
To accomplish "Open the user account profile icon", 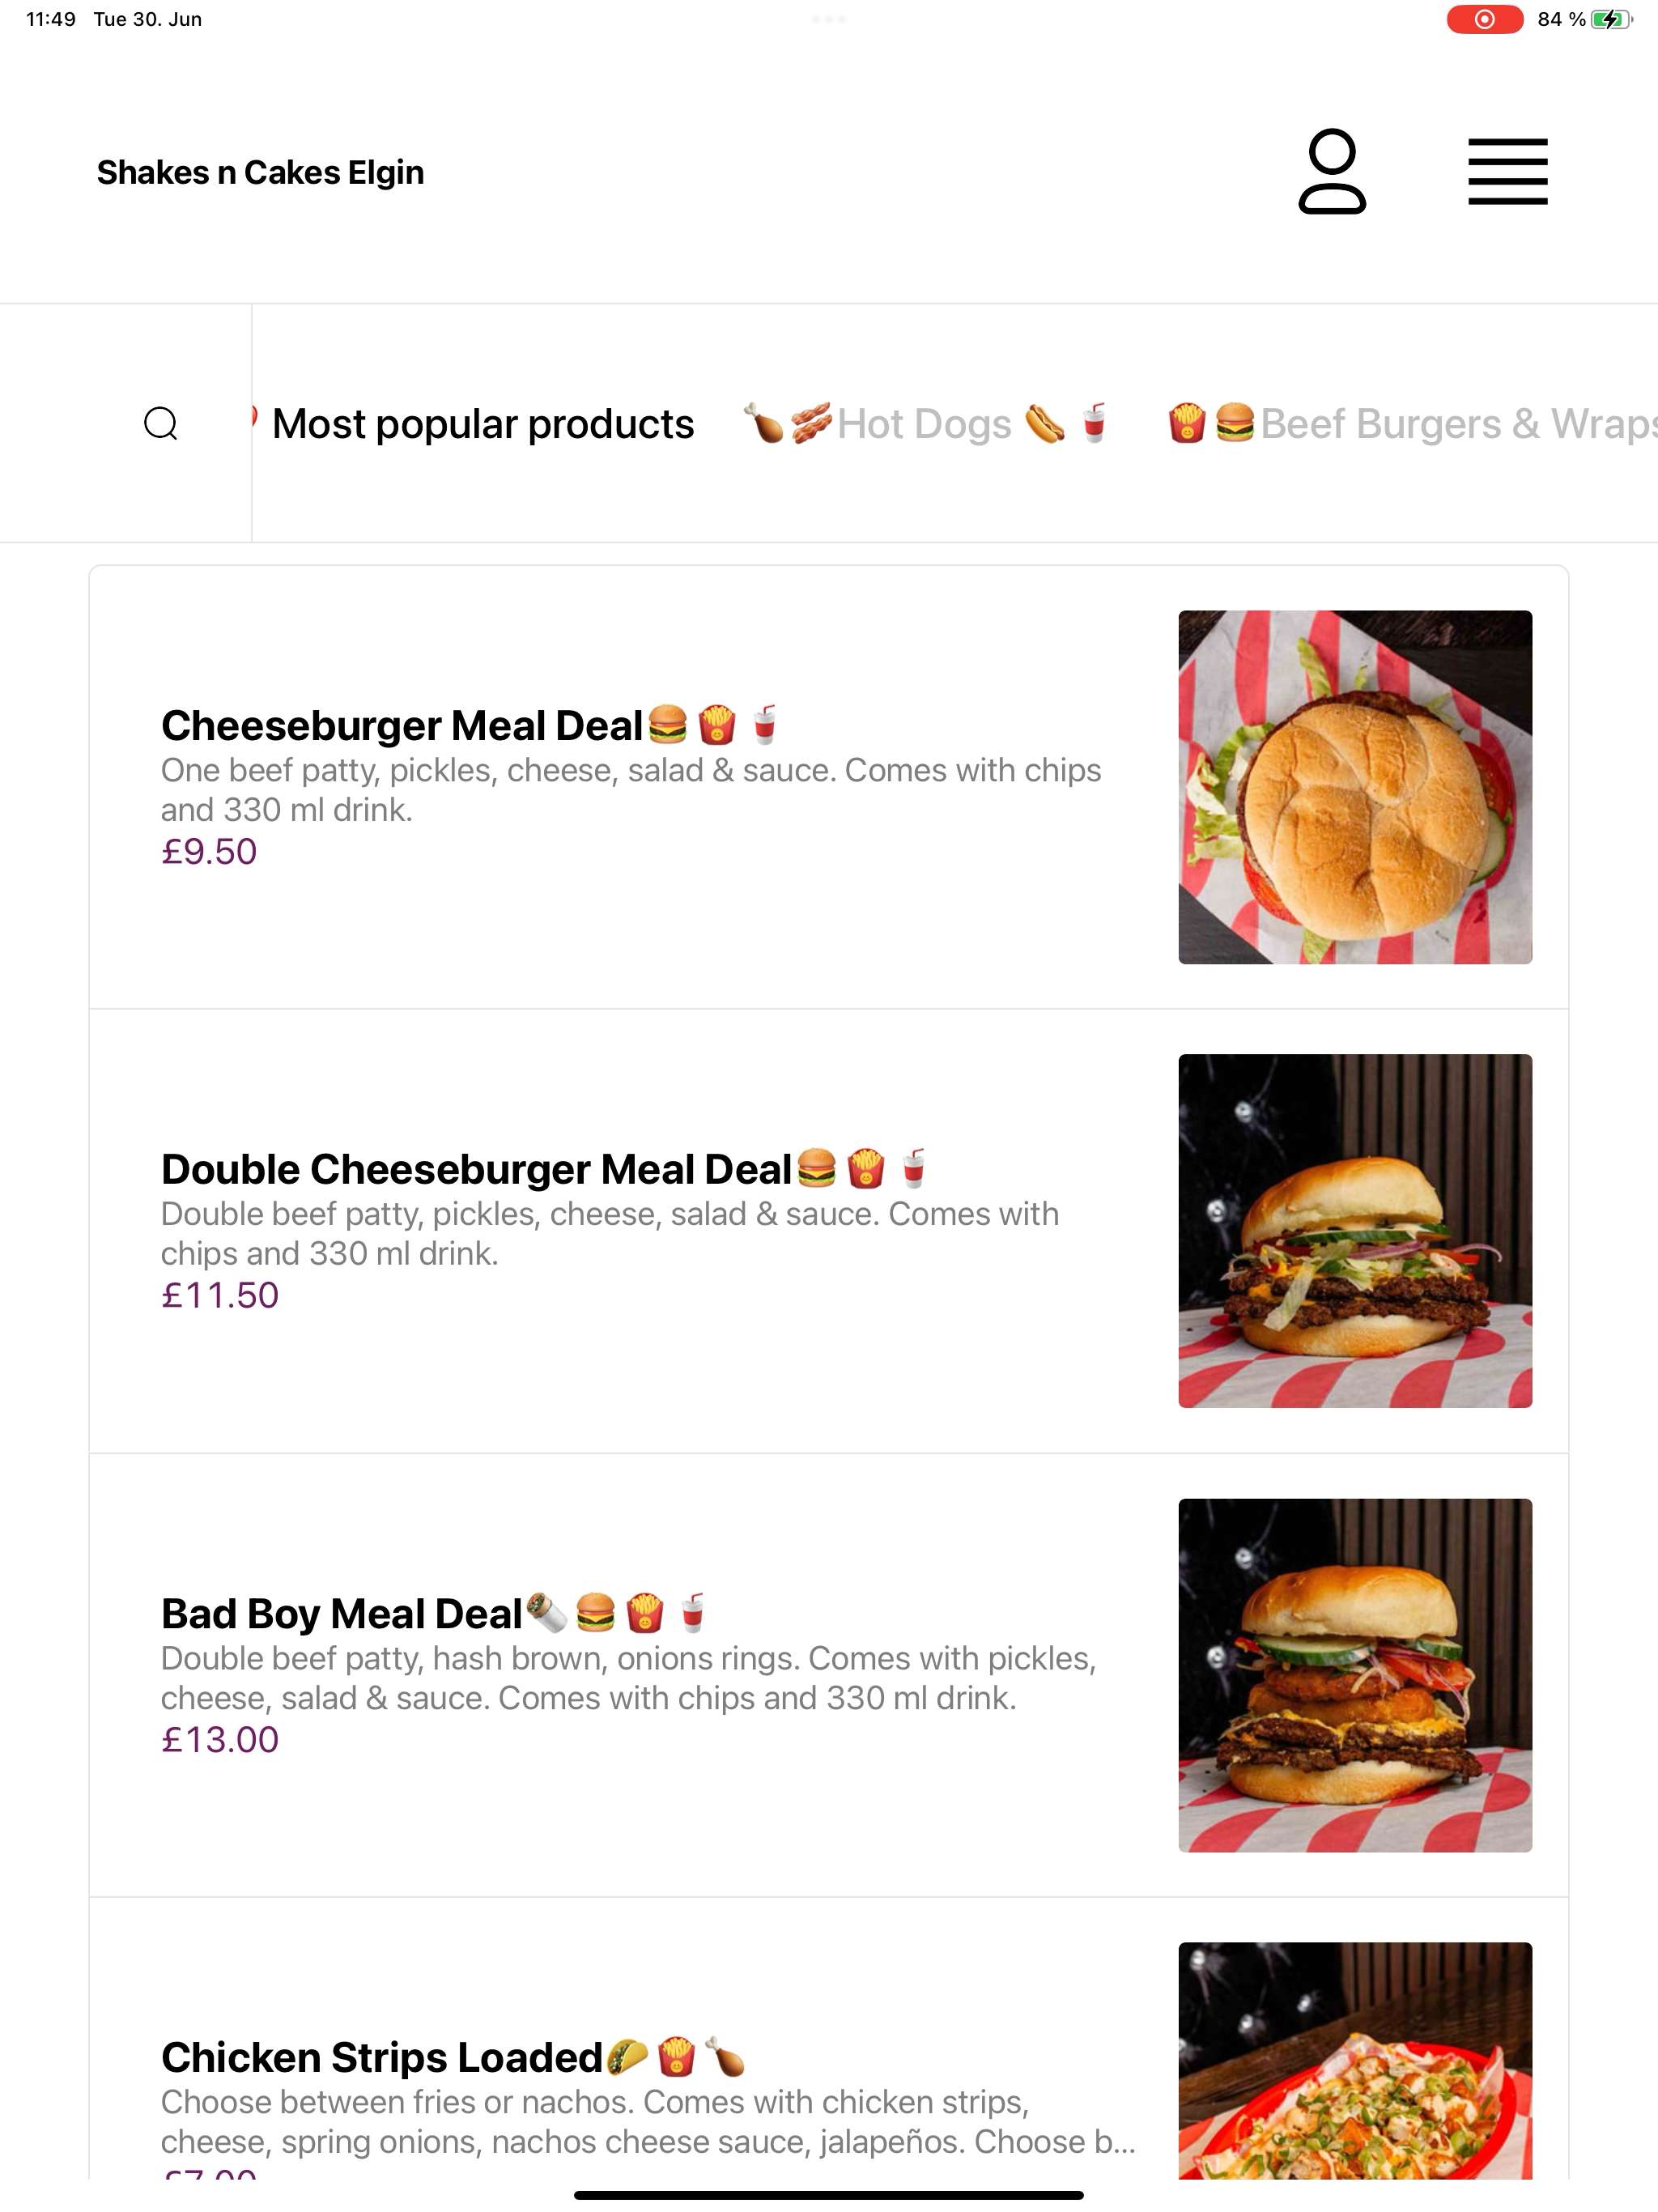I will pos(1332,171).
